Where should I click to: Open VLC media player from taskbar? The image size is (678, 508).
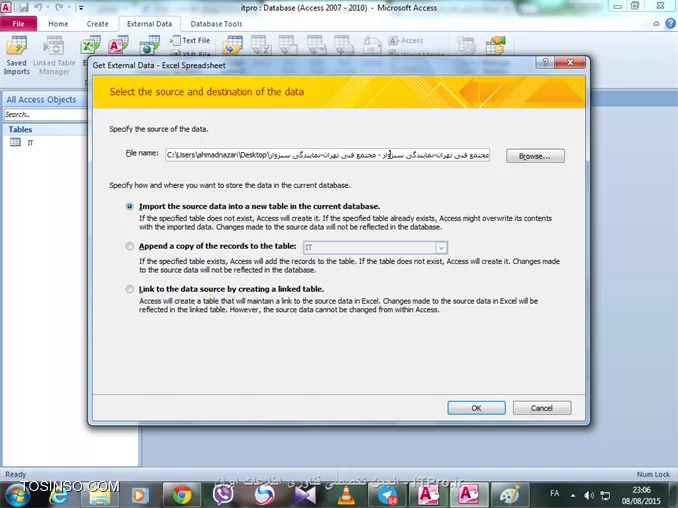[346, 494]
